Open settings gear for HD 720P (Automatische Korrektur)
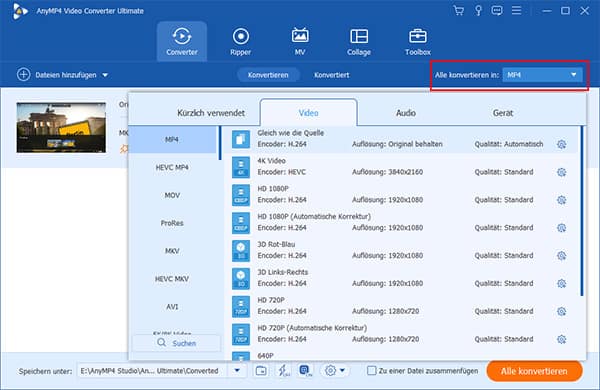This screenshot has width=600, height=390. coord(561,339)
